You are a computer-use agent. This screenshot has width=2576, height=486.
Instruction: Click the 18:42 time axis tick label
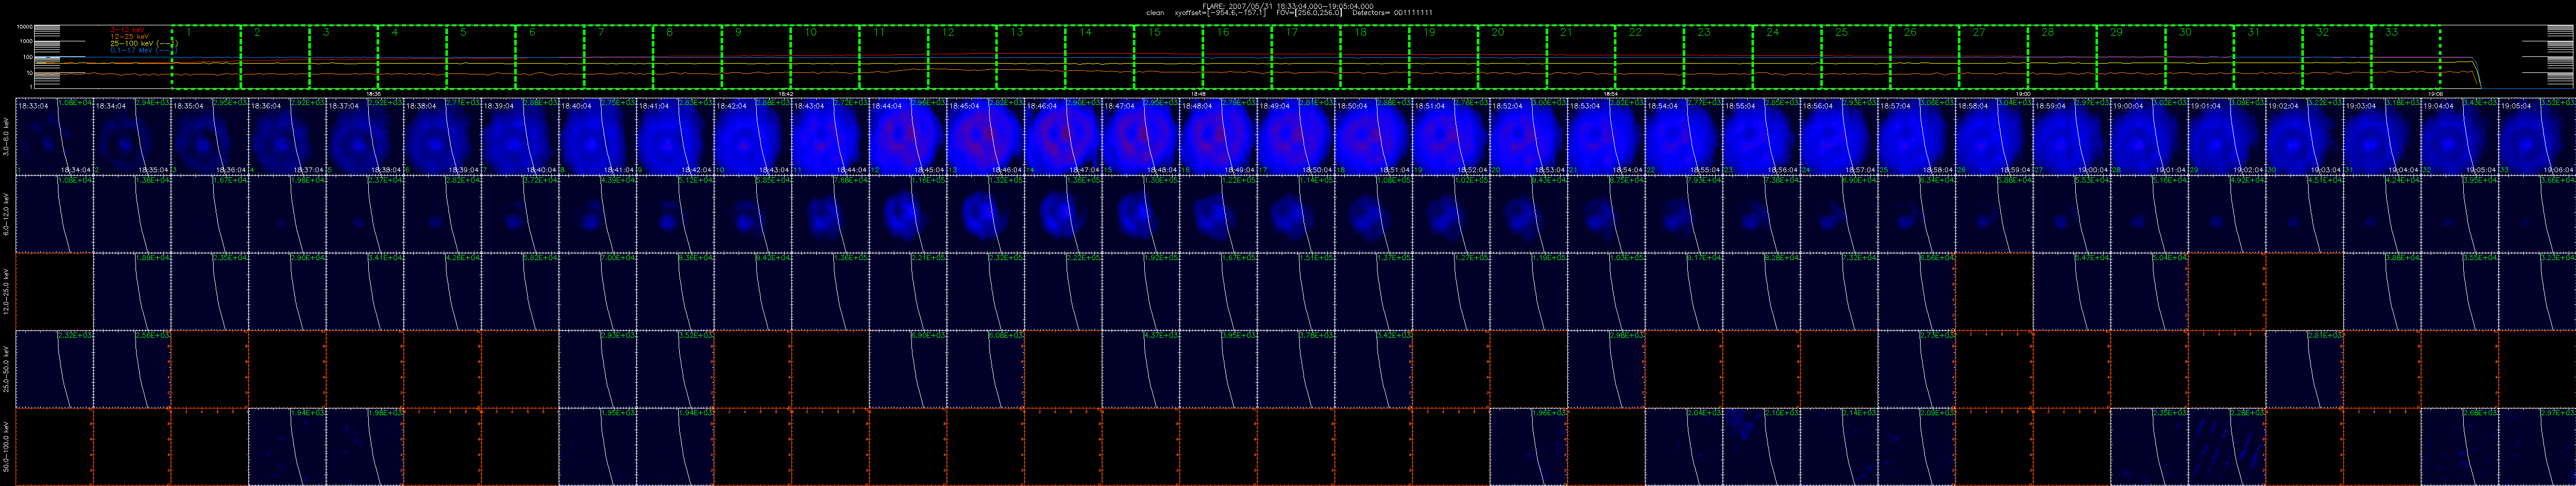[x=785, y=94]
